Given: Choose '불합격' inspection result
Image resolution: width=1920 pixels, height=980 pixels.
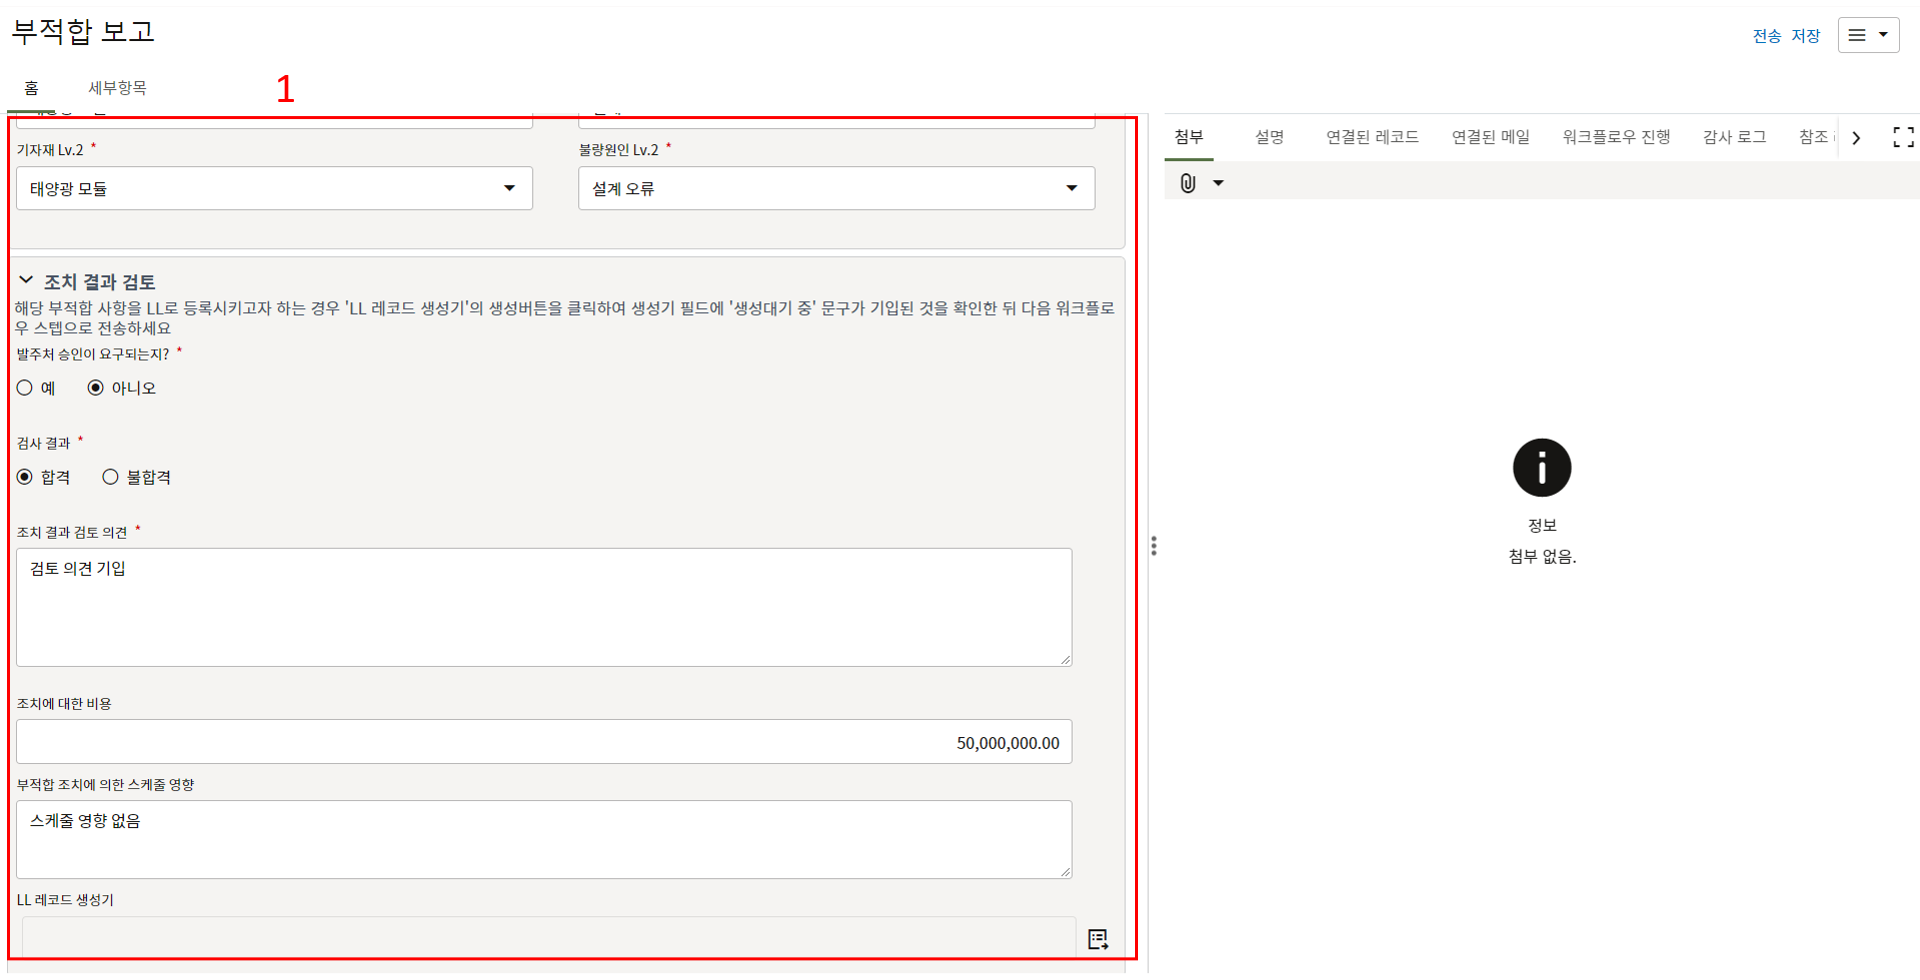Looking at the screenshot, I should pos(111,477).
